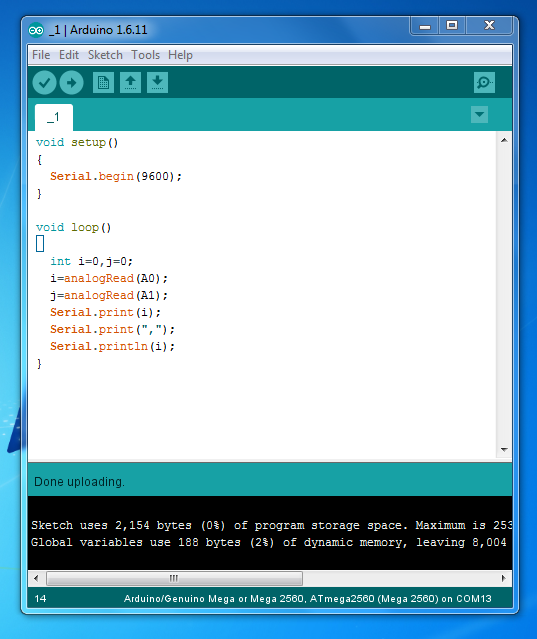Click the editor scrollbar up arrow

[x=504, y=140]
